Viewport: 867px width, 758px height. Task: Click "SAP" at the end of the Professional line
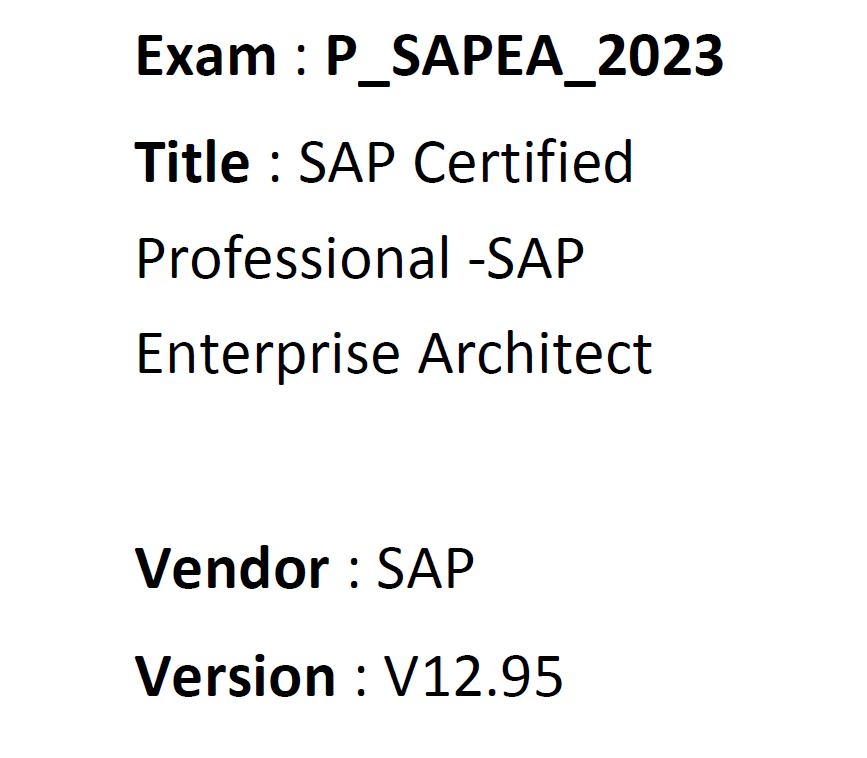535,257
